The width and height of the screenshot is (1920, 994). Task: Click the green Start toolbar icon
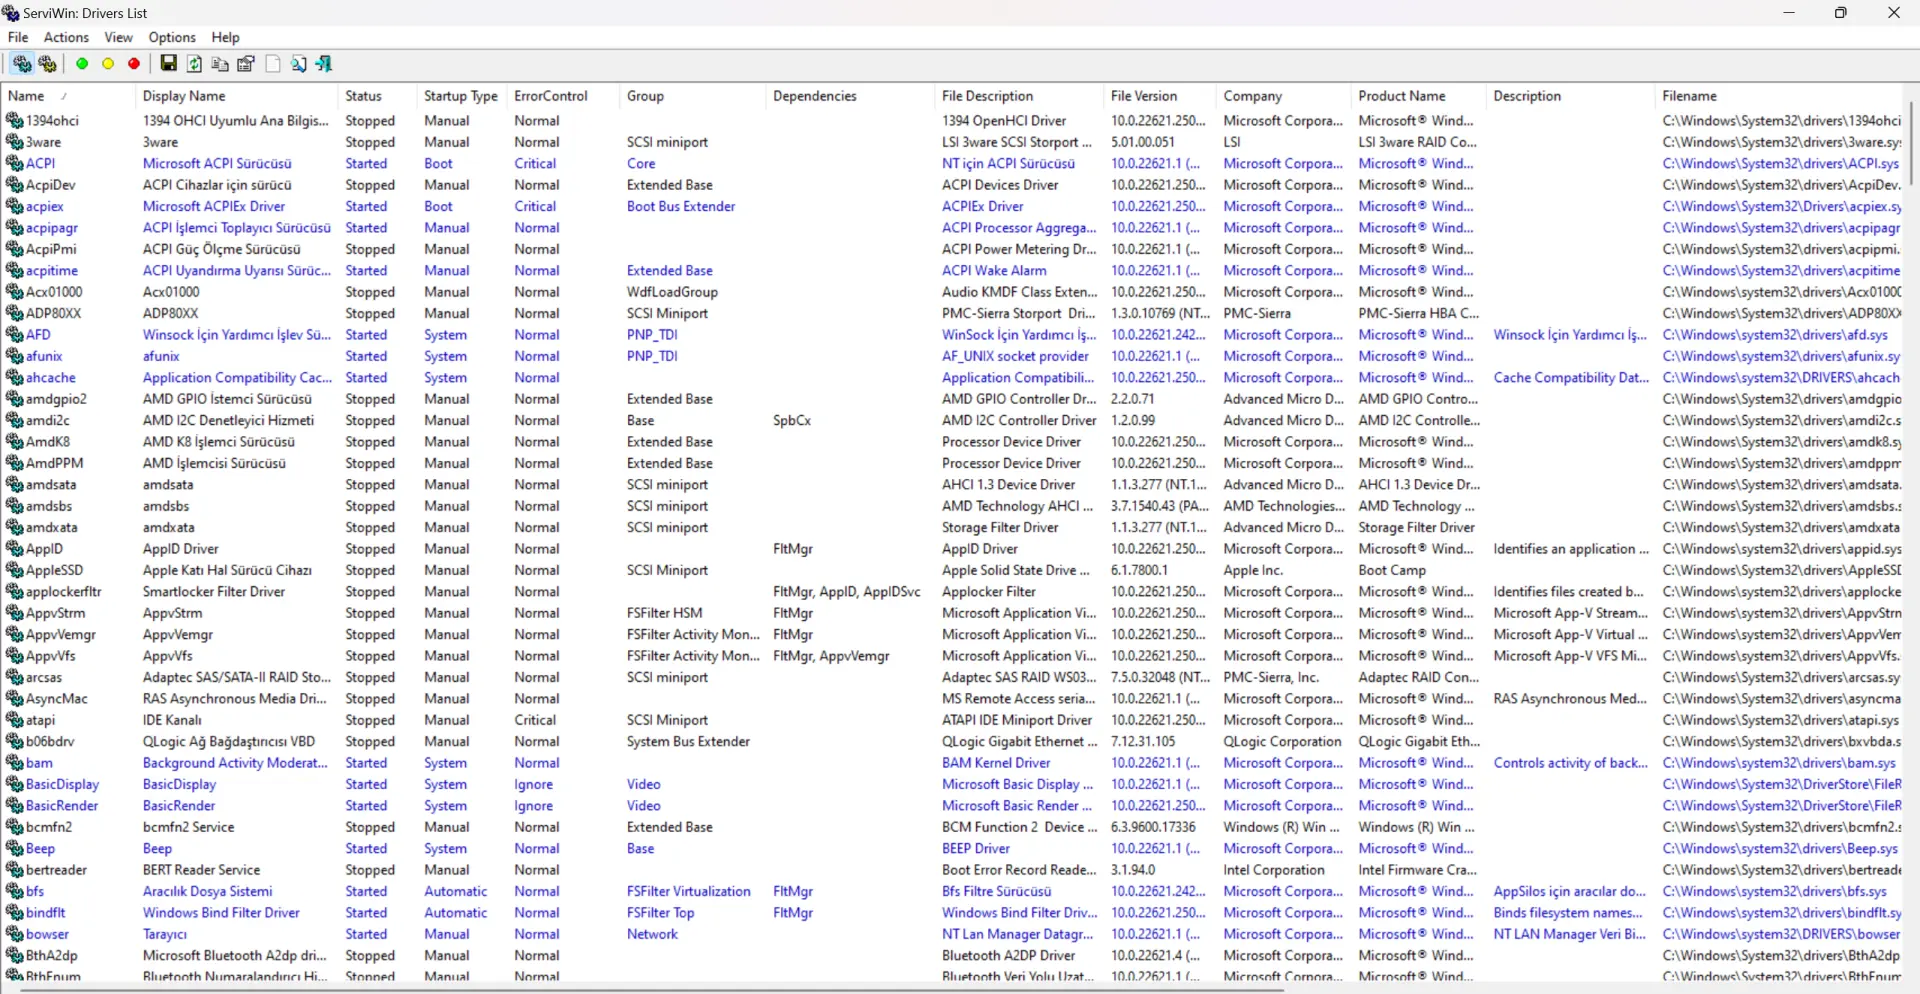82,64
